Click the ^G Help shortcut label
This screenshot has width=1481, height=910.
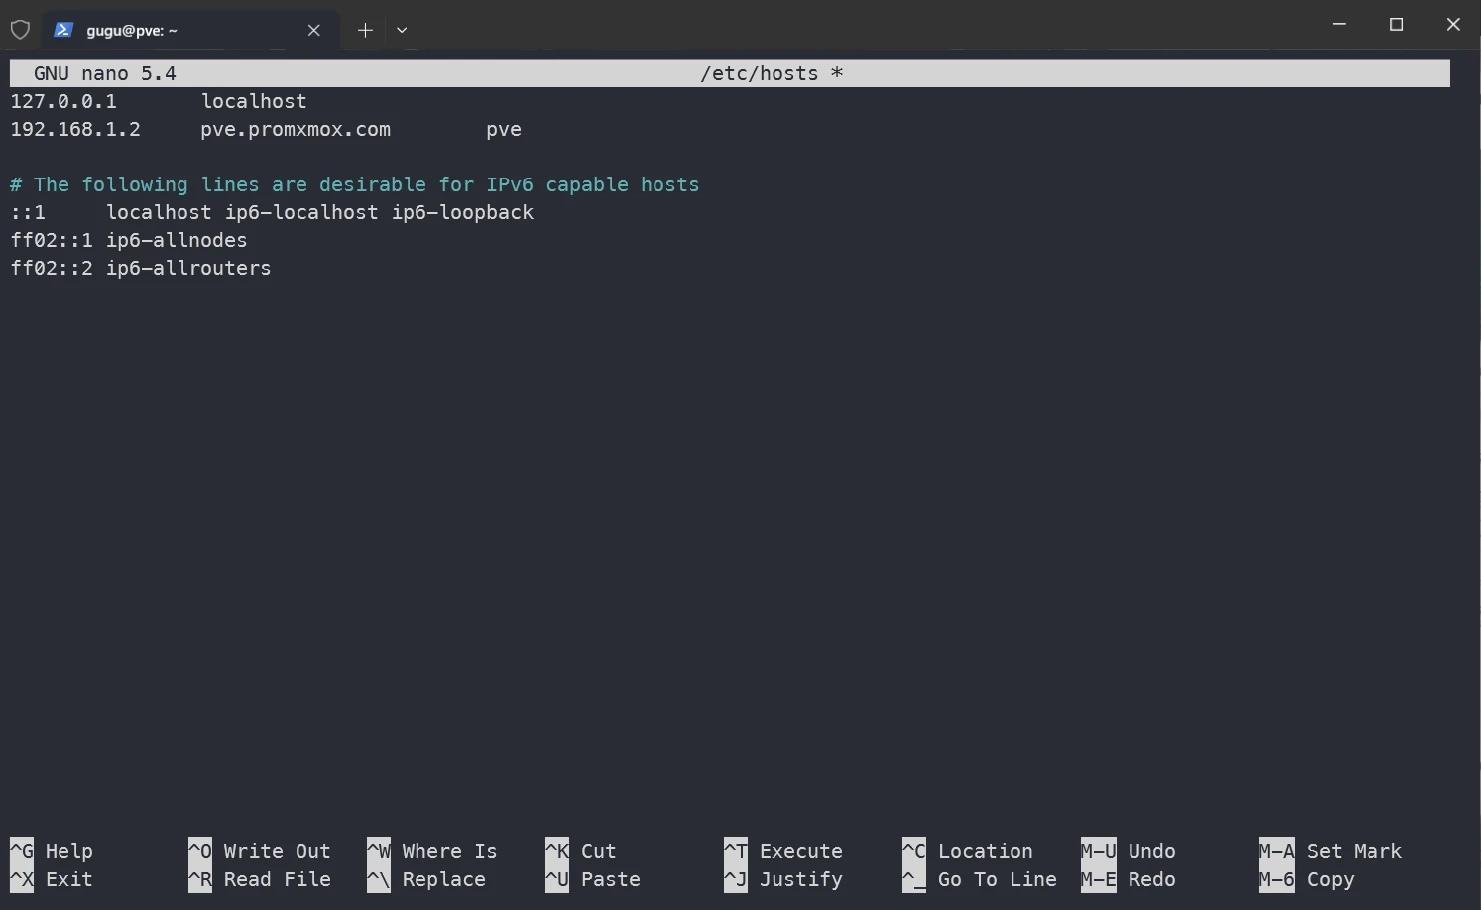point(51,851)
